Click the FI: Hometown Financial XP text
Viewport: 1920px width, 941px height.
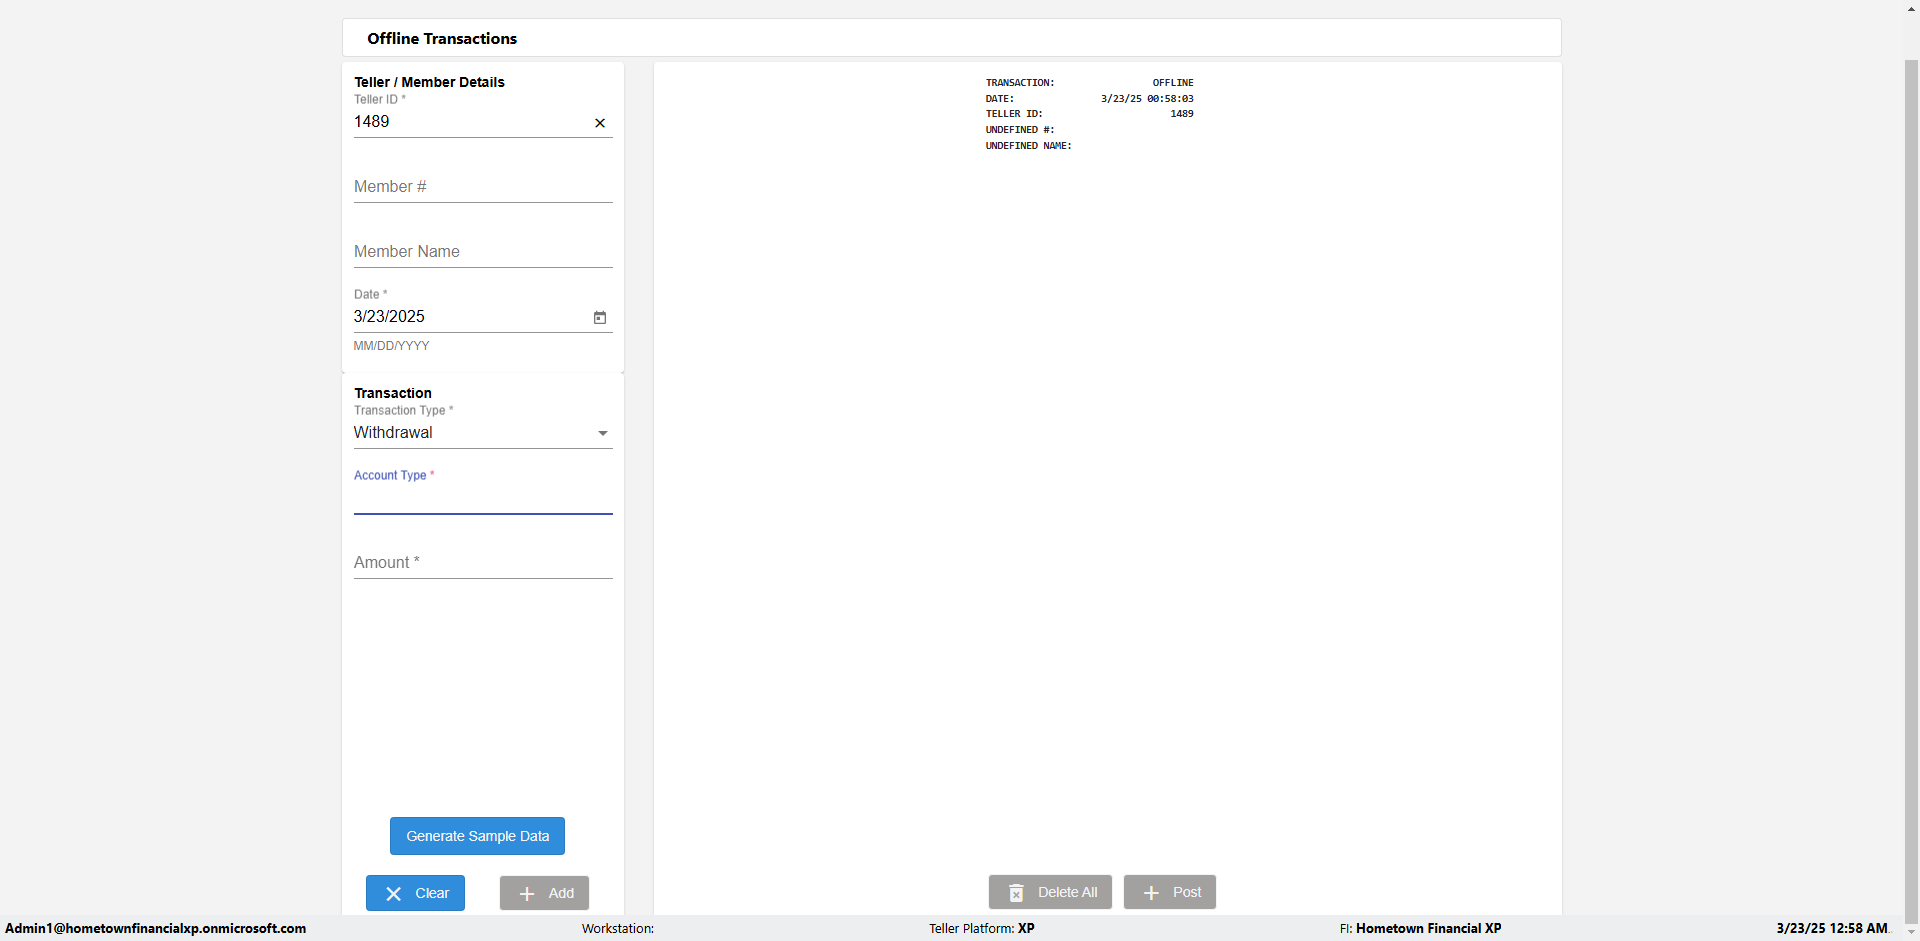click(x=1420, y=928)
